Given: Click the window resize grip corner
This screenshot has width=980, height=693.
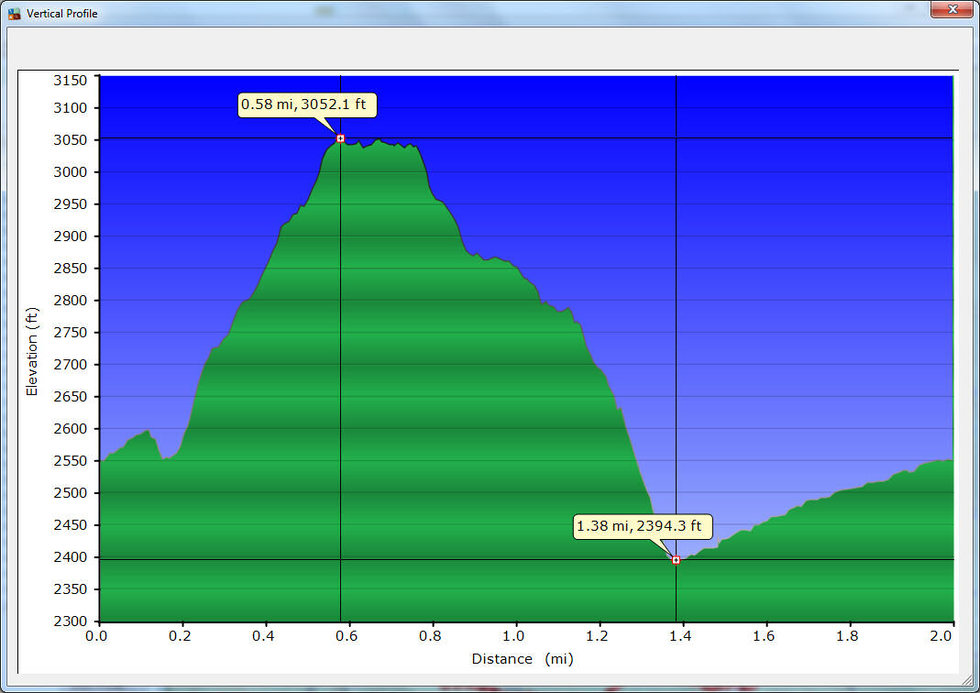Looking at the screenshot, I should click(966, 681).
